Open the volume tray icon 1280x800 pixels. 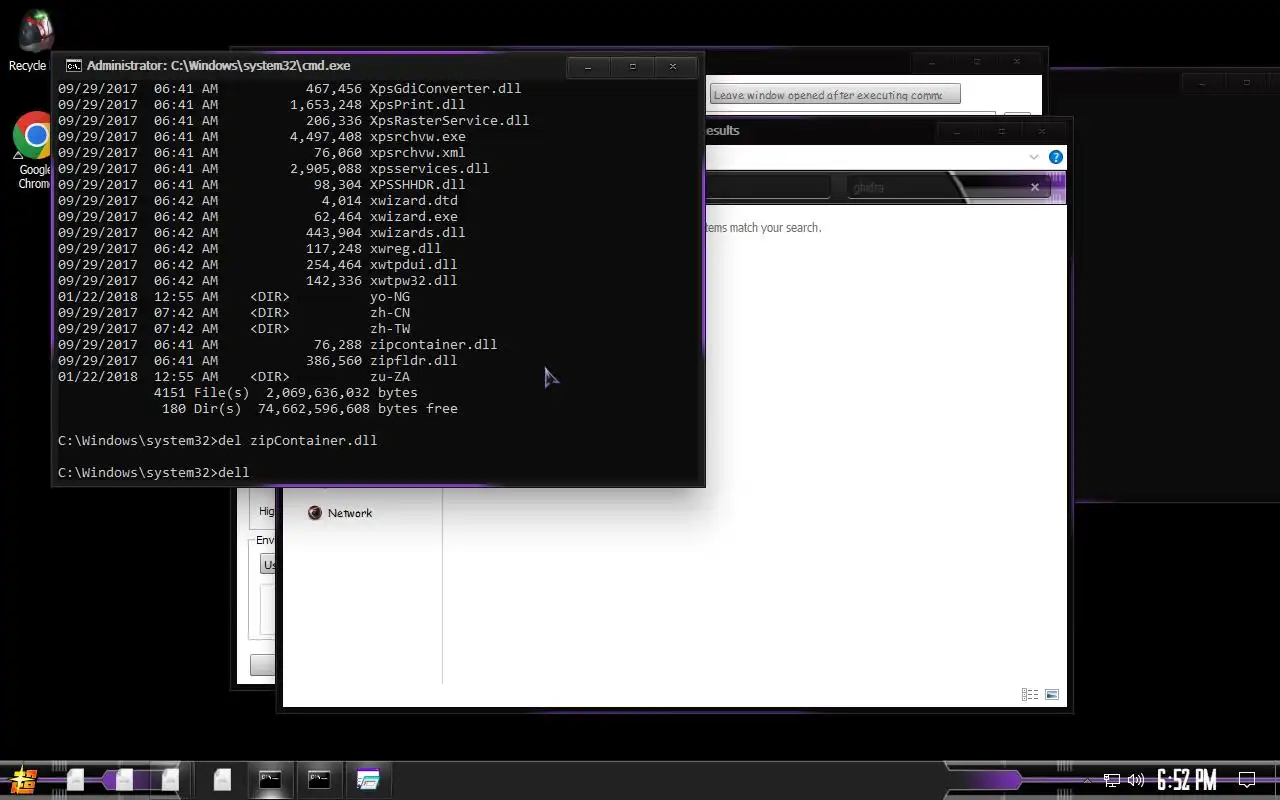(x=1136, y=780)
